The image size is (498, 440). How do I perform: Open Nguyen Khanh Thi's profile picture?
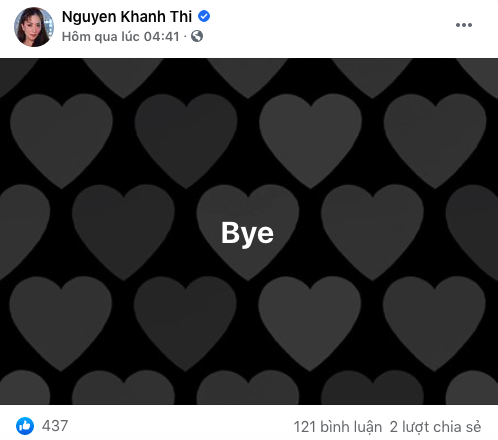coord(33,27)
